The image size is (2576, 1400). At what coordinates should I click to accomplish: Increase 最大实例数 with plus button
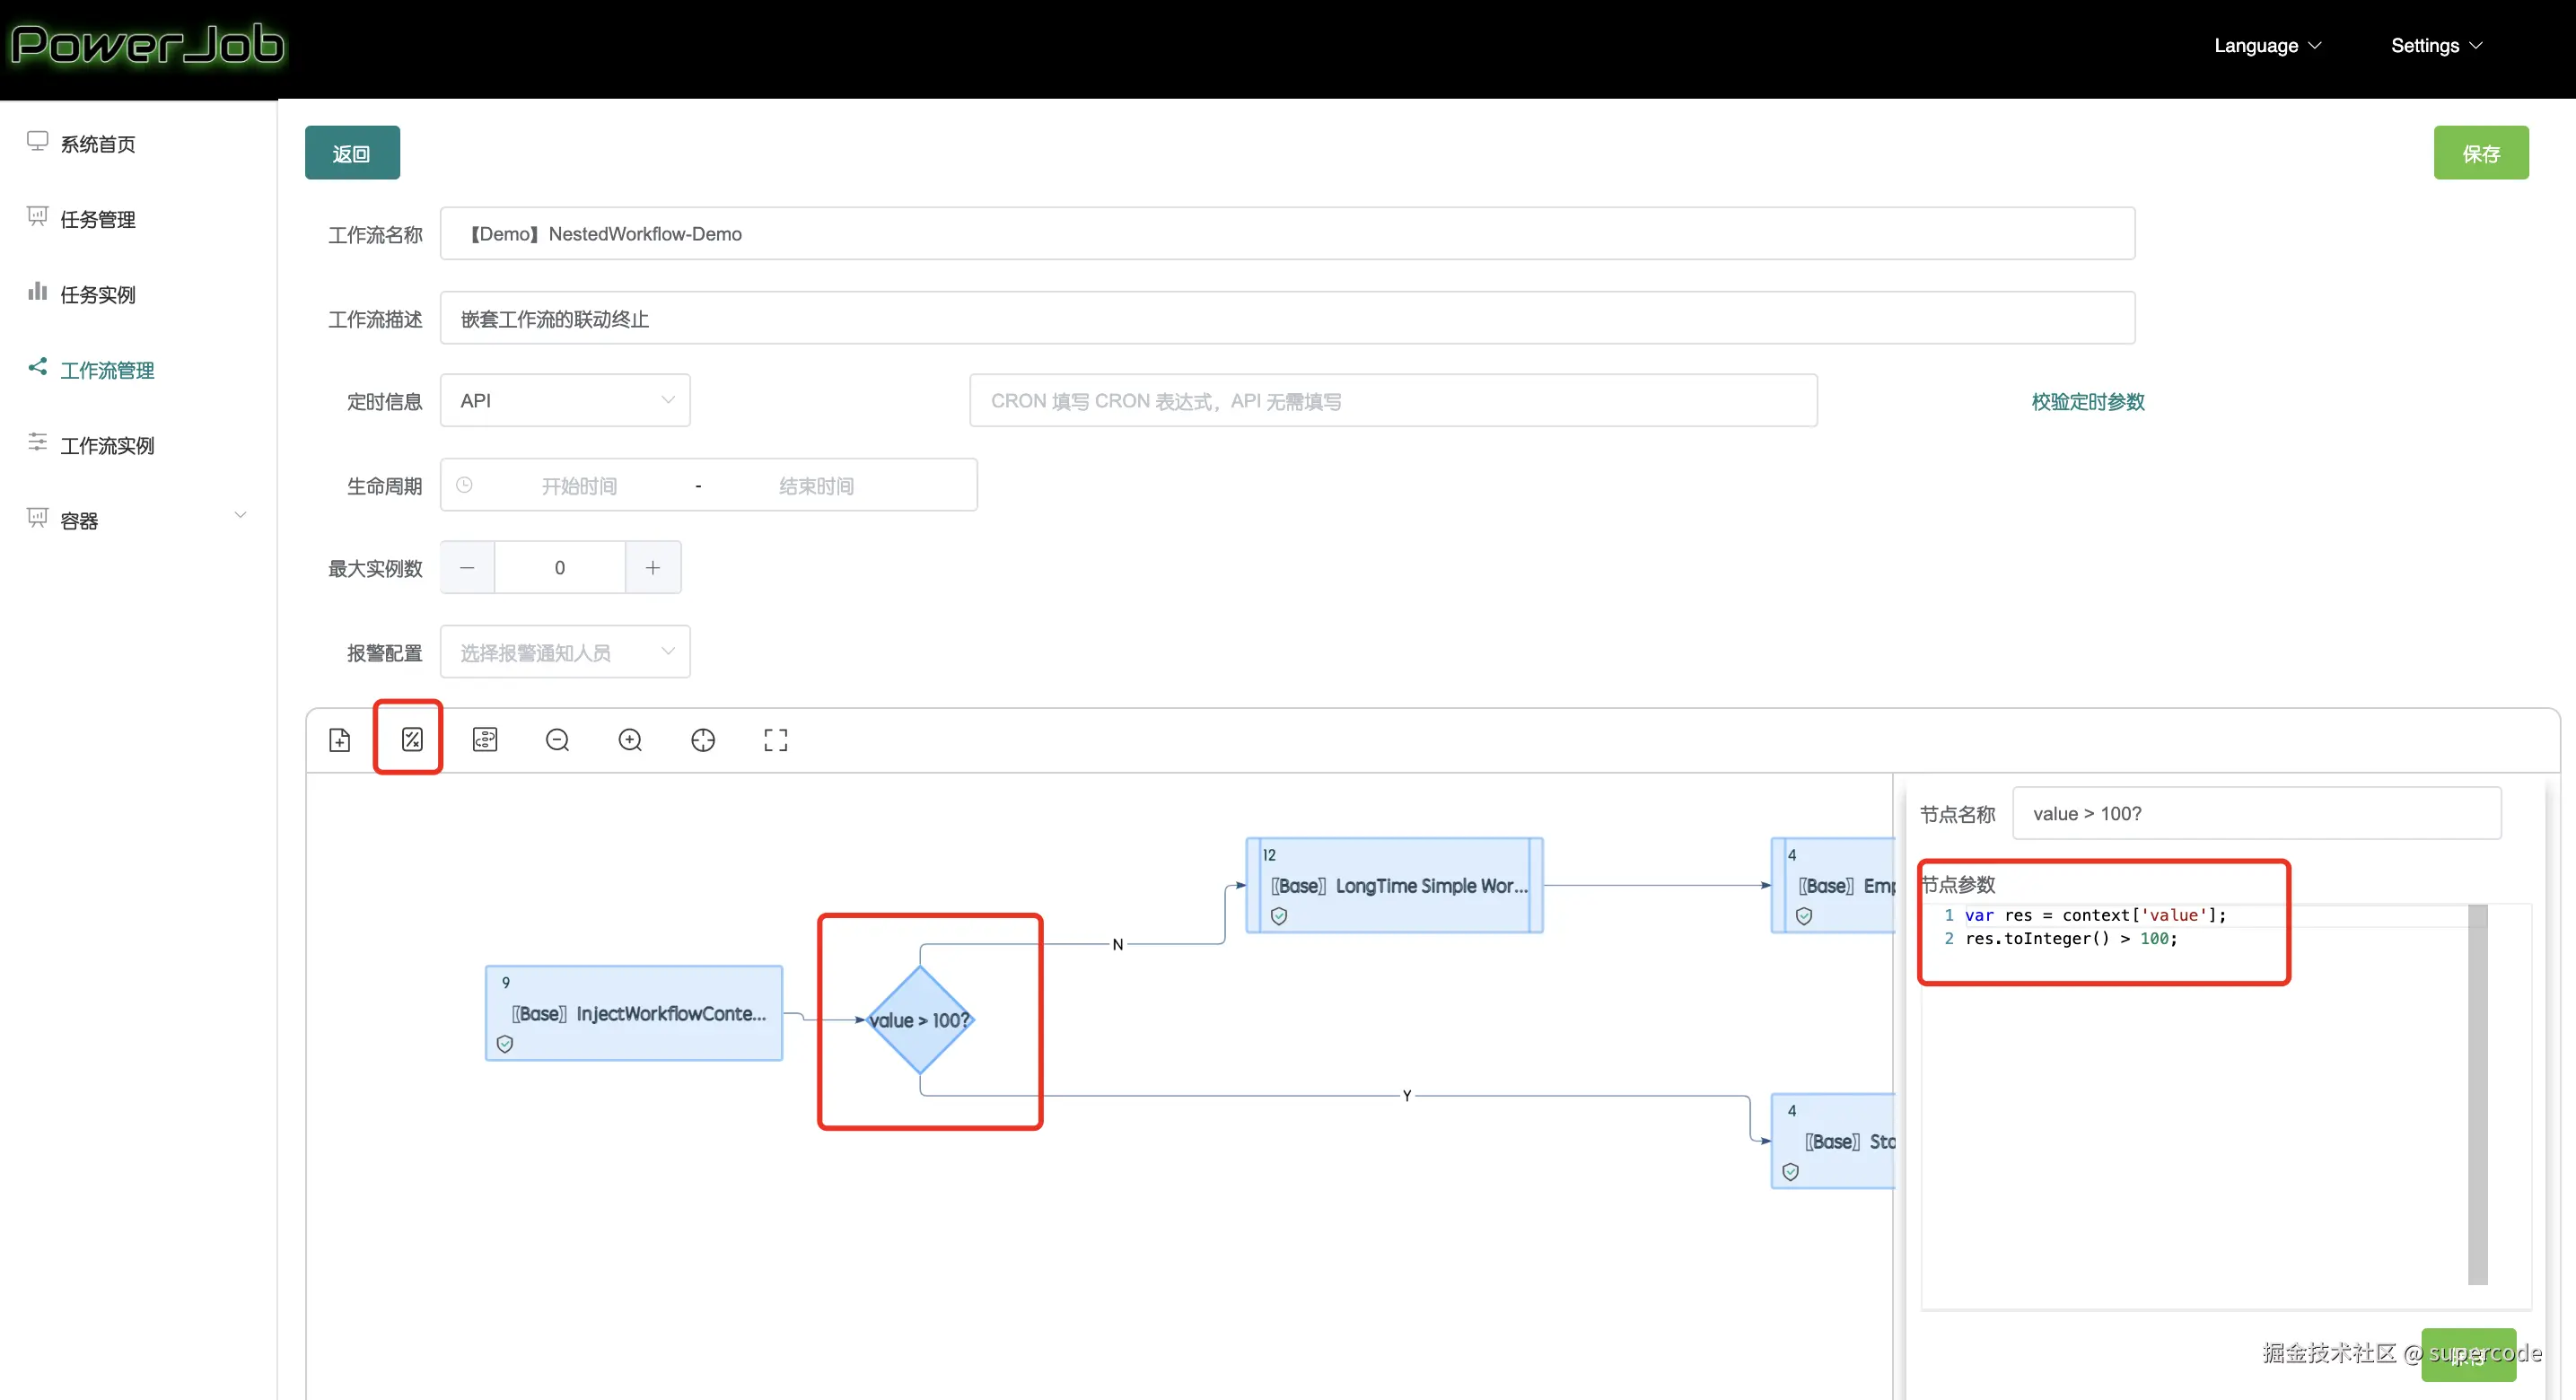point(653,568)
